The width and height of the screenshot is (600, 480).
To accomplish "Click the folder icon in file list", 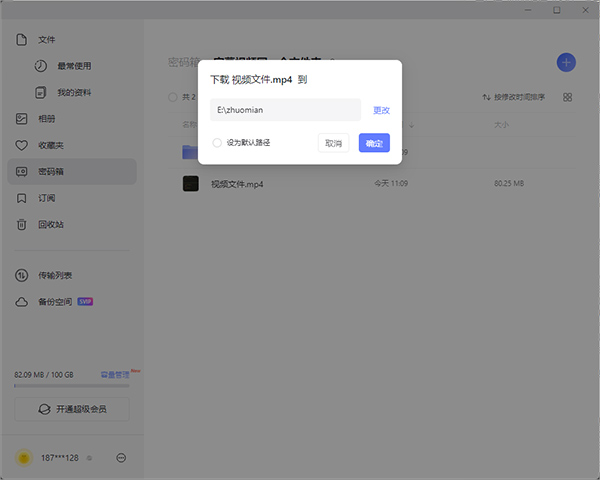I will pyautogui.click(x=190, y=152).
